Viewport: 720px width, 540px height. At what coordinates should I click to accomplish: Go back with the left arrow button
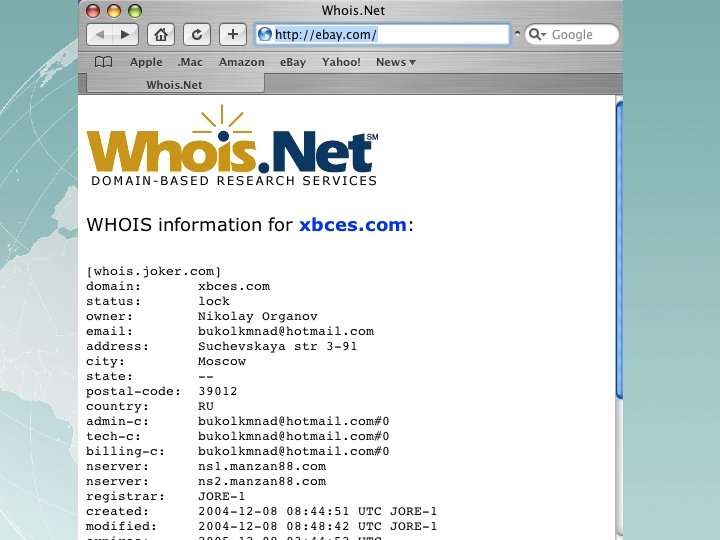[100, 34]
